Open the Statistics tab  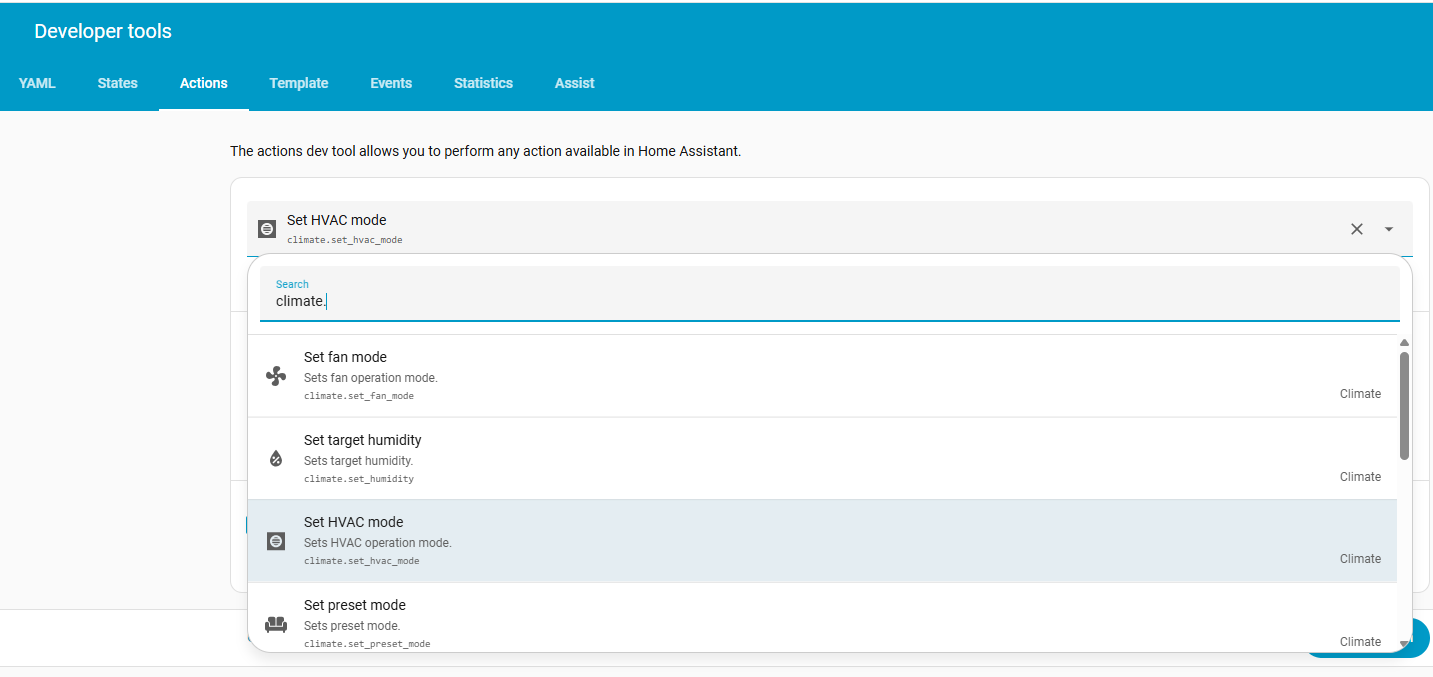(483, 83)
